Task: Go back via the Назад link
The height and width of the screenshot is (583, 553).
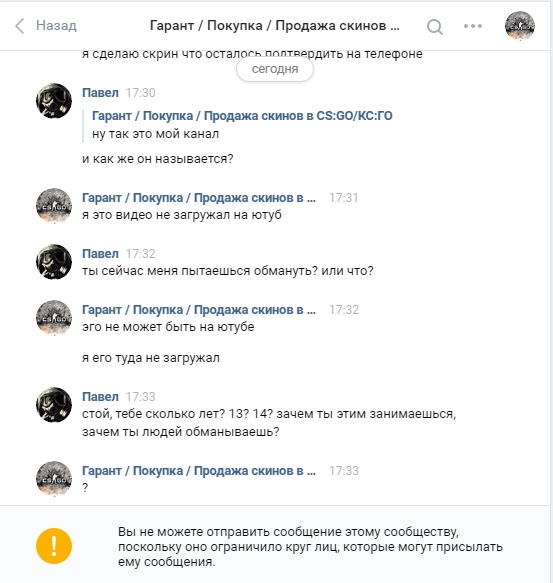Action: 56,26
